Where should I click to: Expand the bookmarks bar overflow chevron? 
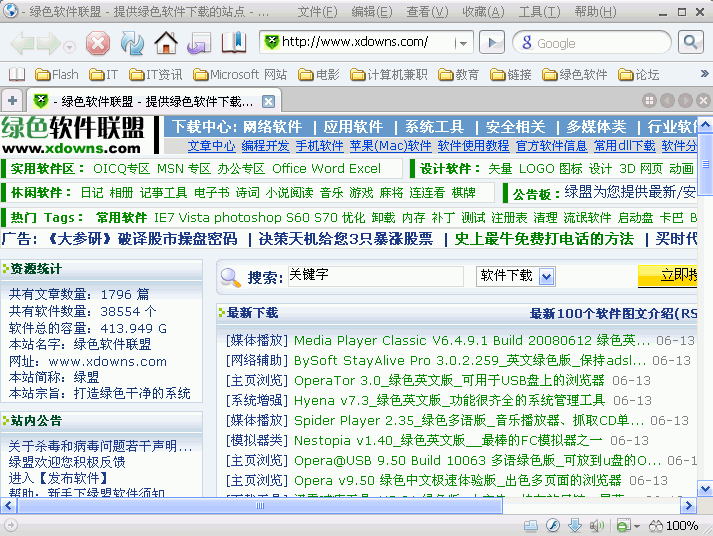[x=704, y=73]
